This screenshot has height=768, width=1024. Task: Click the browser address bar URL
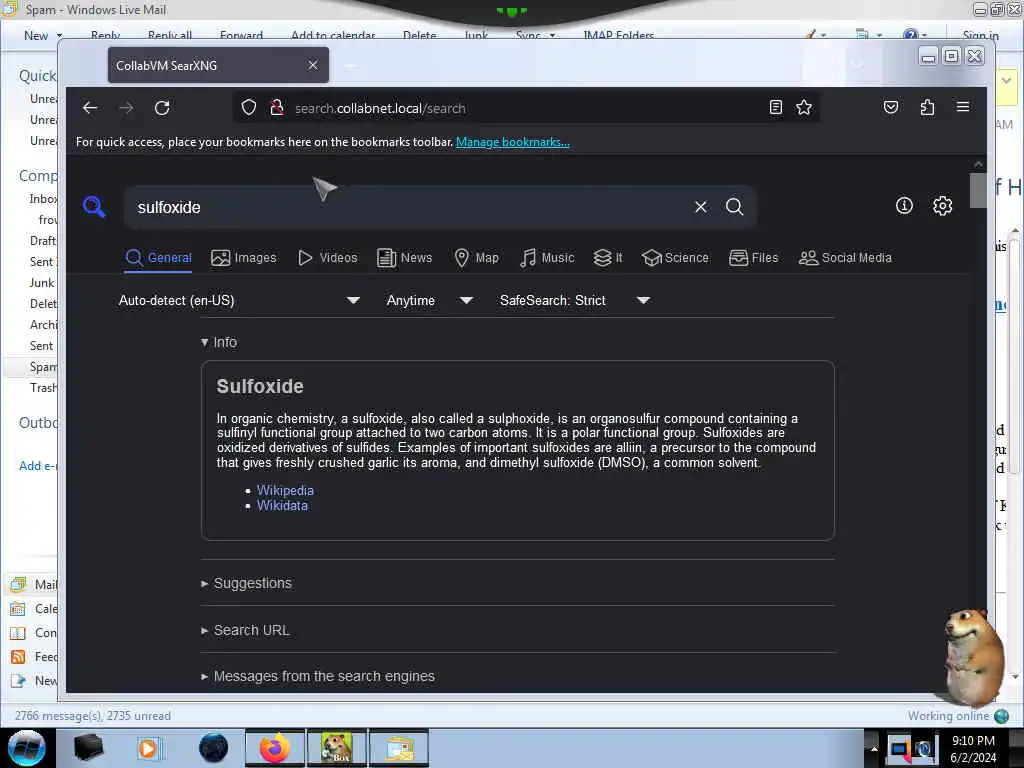click(380, 108)
